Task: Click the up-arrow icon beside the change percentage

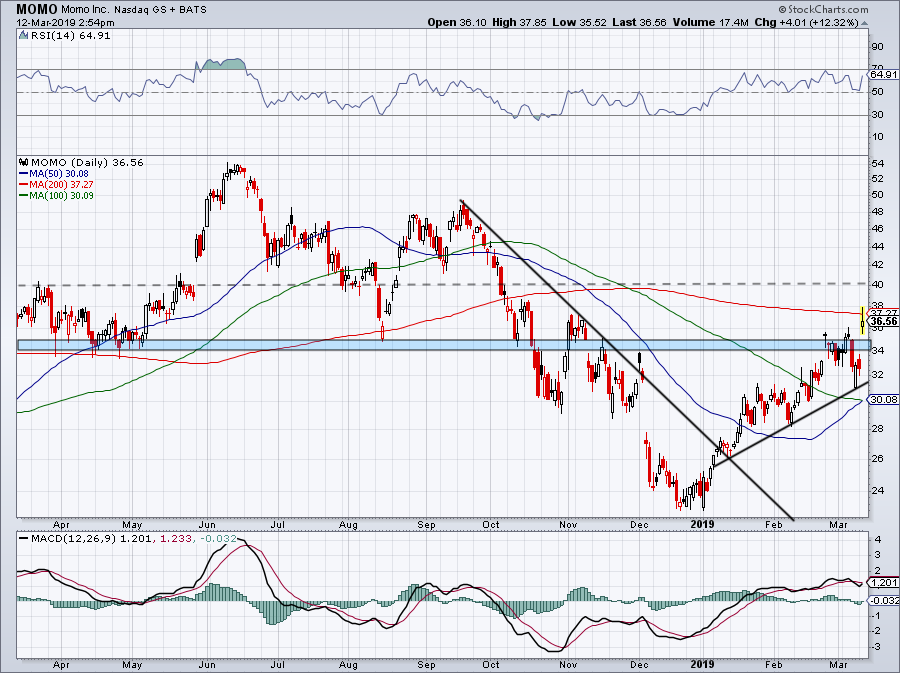Action: (x=865, y=23)
